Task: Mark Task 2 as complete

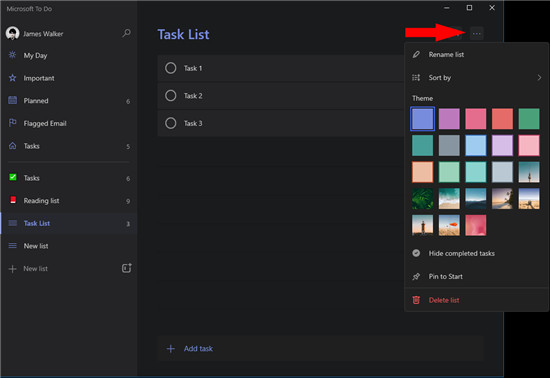Action: (x=170, y=95)
